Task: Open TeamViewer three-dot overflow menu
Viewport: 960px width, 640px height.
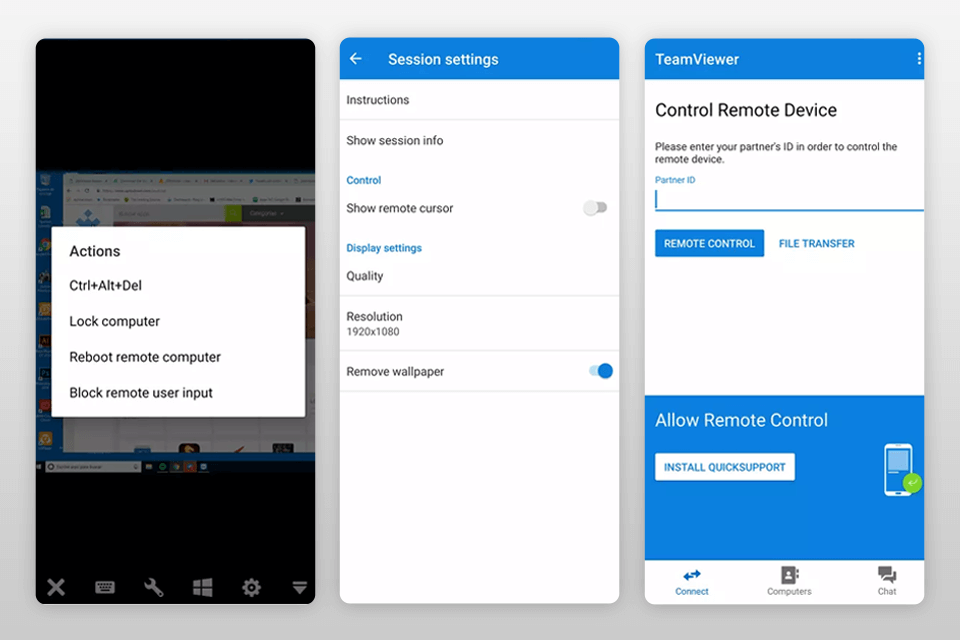Action: point(918,59)
